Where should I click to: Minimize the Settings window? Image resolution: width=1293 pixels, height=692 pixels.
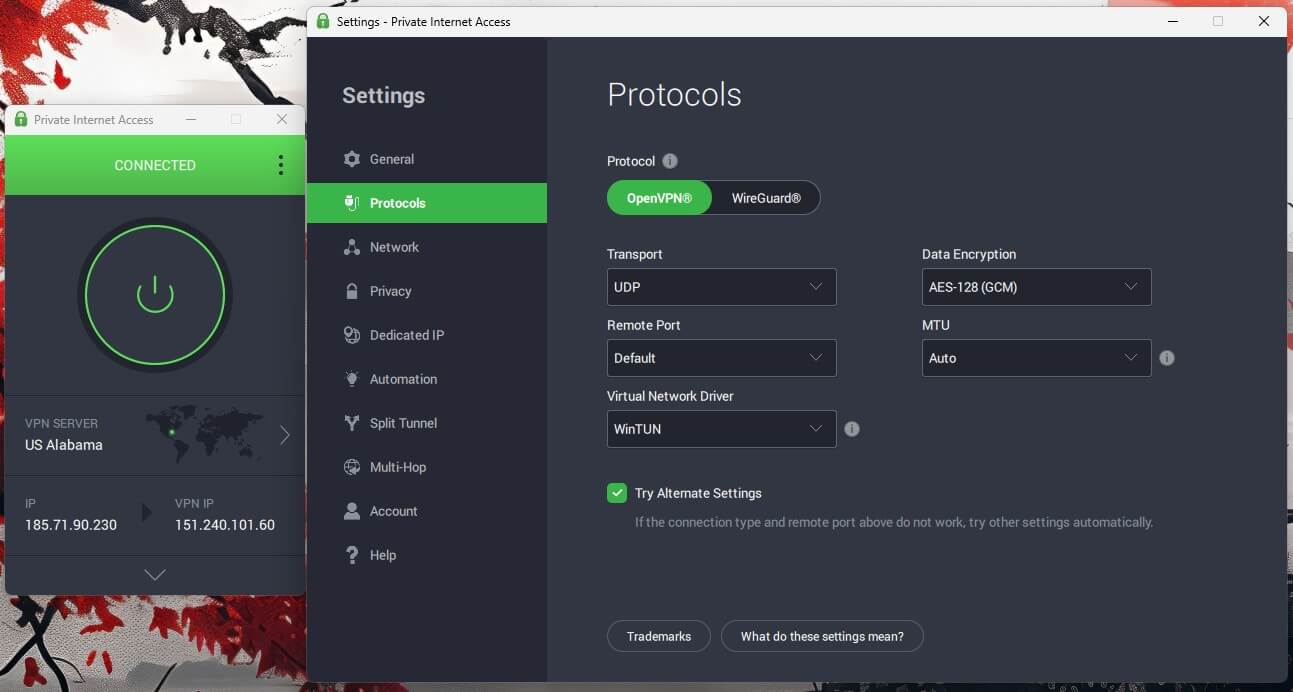coord(1172,21)
